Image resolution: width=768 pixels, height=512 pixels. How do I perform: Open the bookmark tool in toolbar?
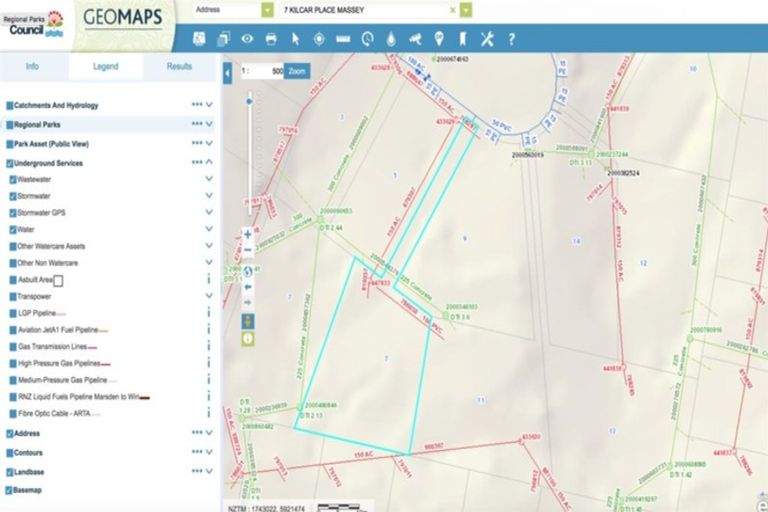click(463, 39)
